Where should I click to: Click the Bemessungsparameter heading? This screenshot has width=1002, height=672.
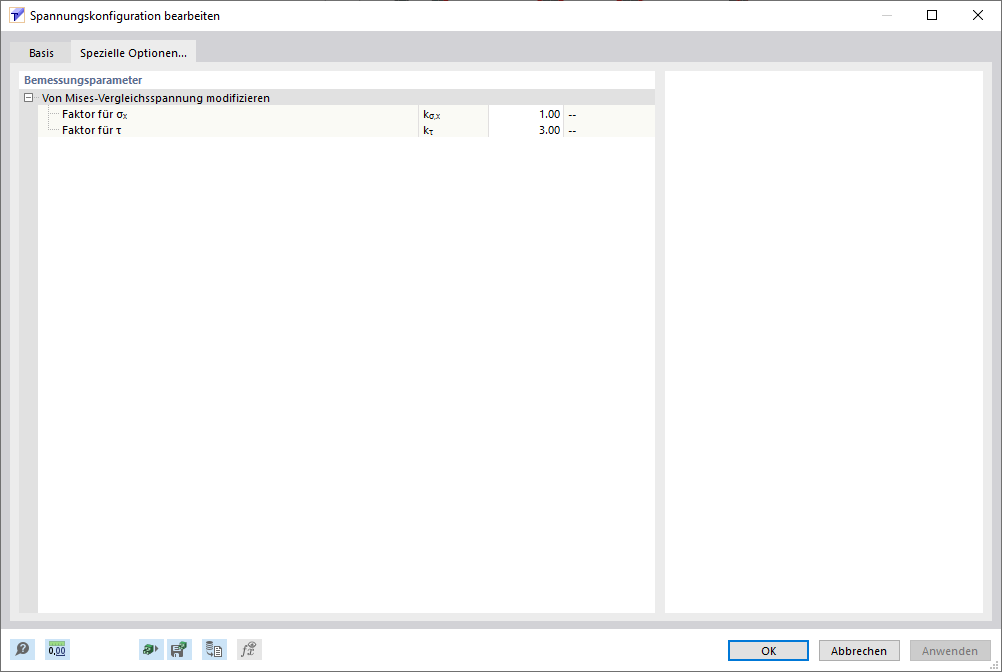click(x=83, y=80)
